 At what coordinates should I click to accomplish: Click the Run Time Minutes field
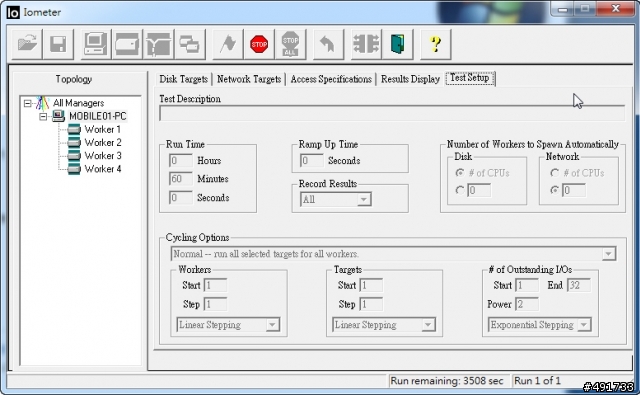[x=180, y=179]
